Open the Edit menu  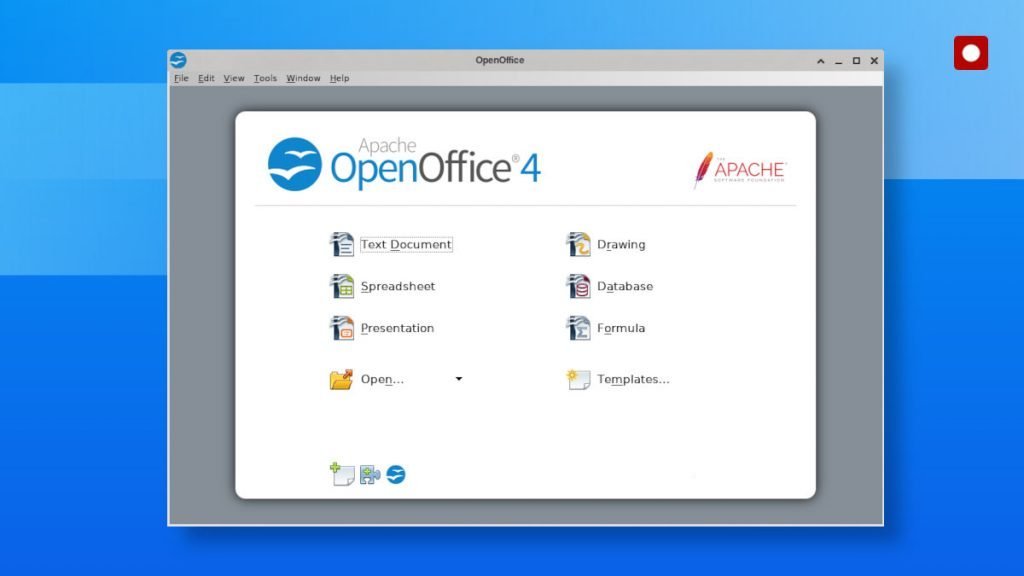[206, 78]
